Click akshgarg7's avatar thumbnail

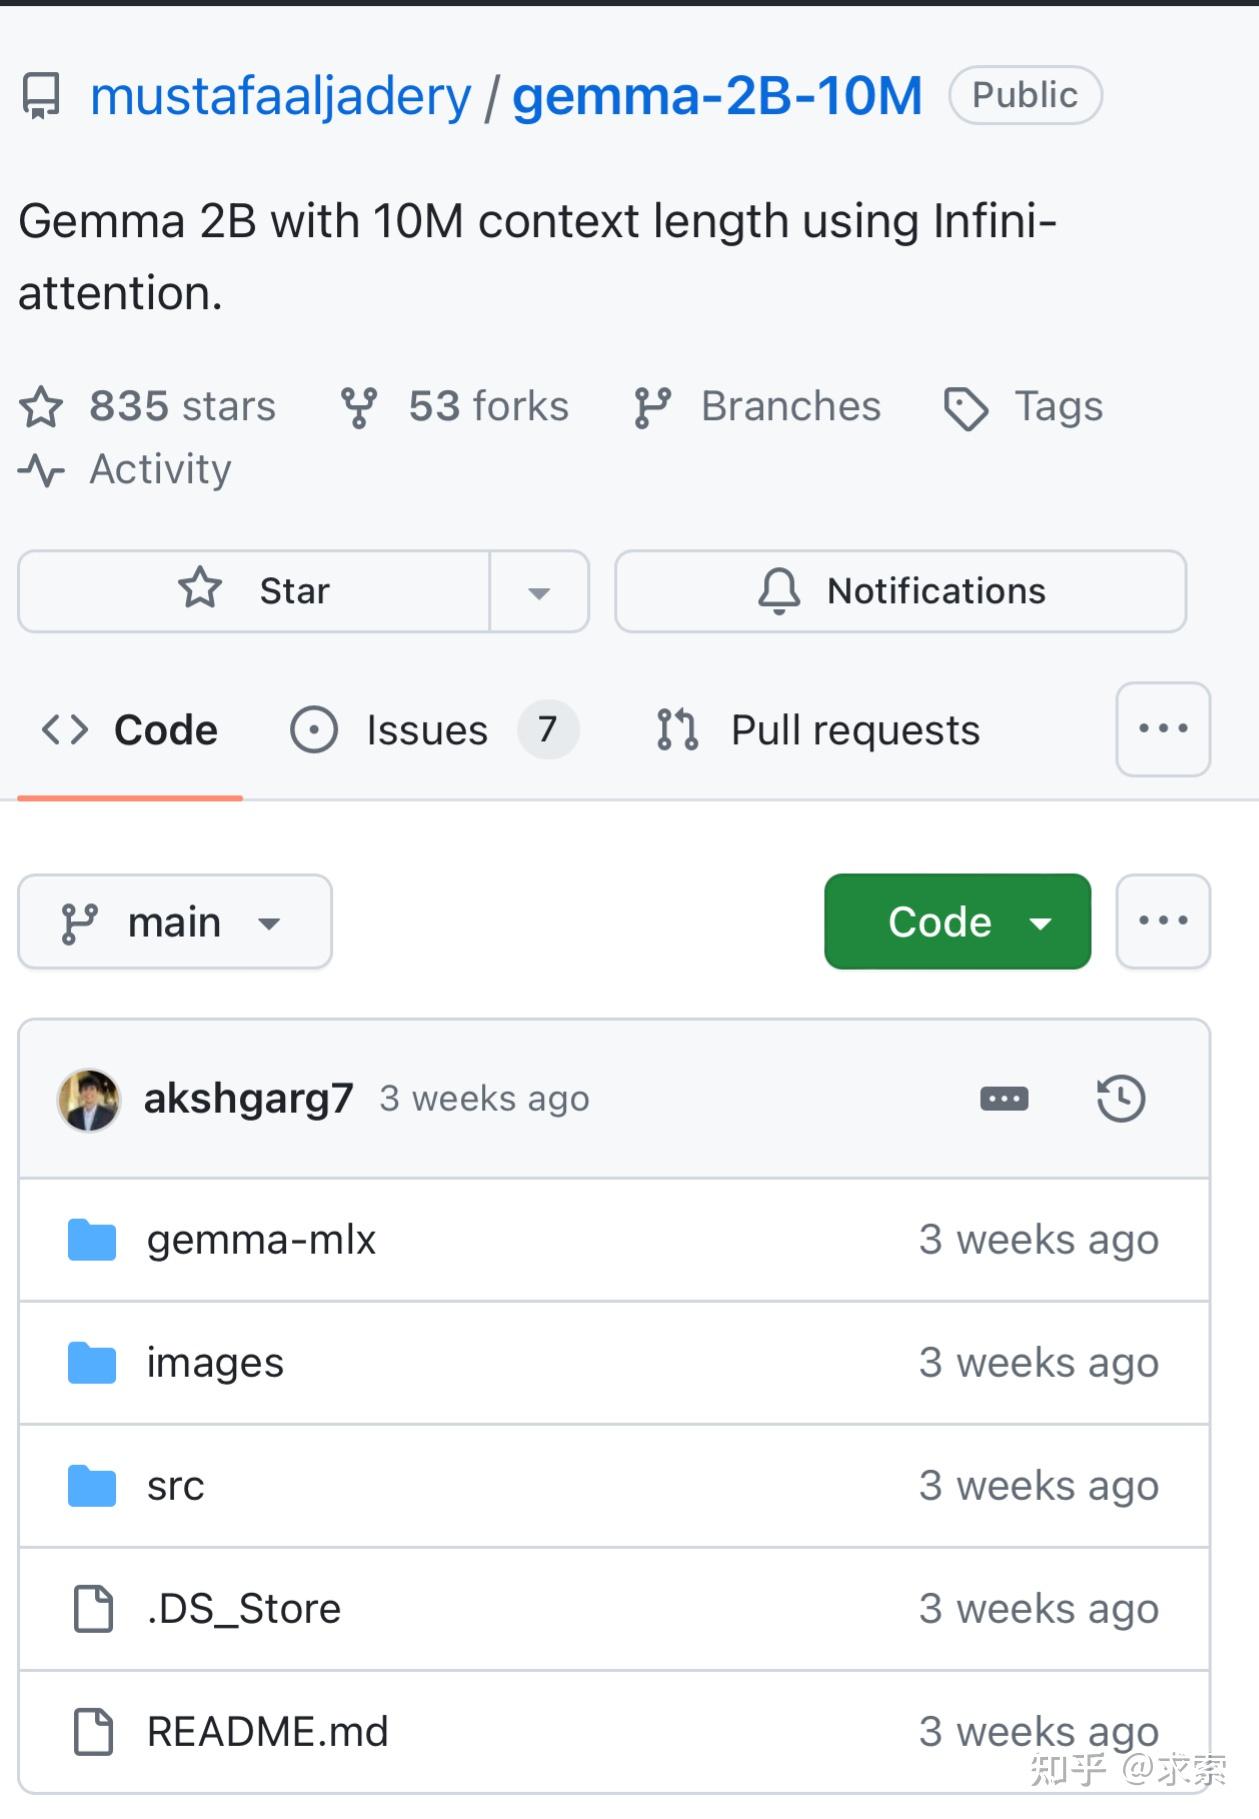coord(89,1099)
